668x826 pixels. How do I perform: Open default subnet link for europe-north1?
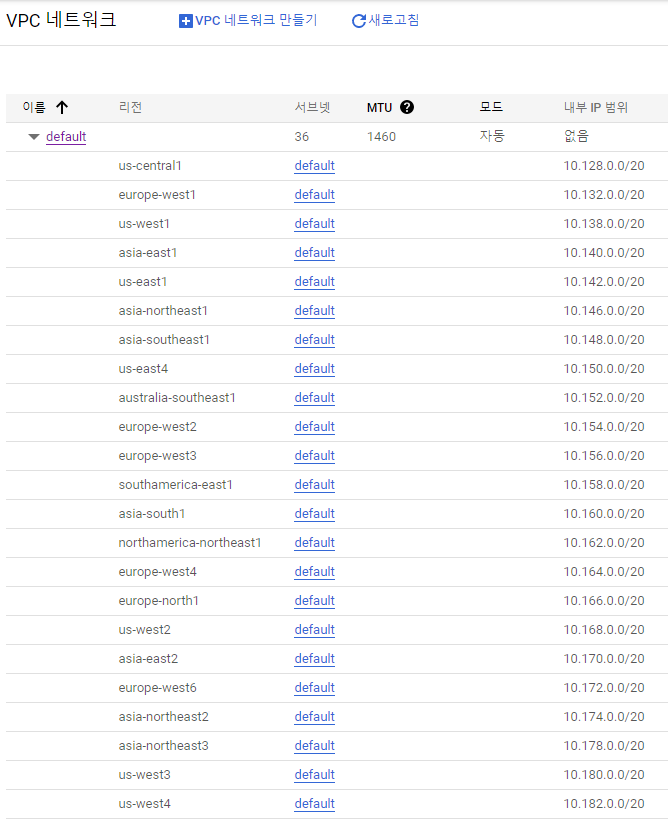315,600
